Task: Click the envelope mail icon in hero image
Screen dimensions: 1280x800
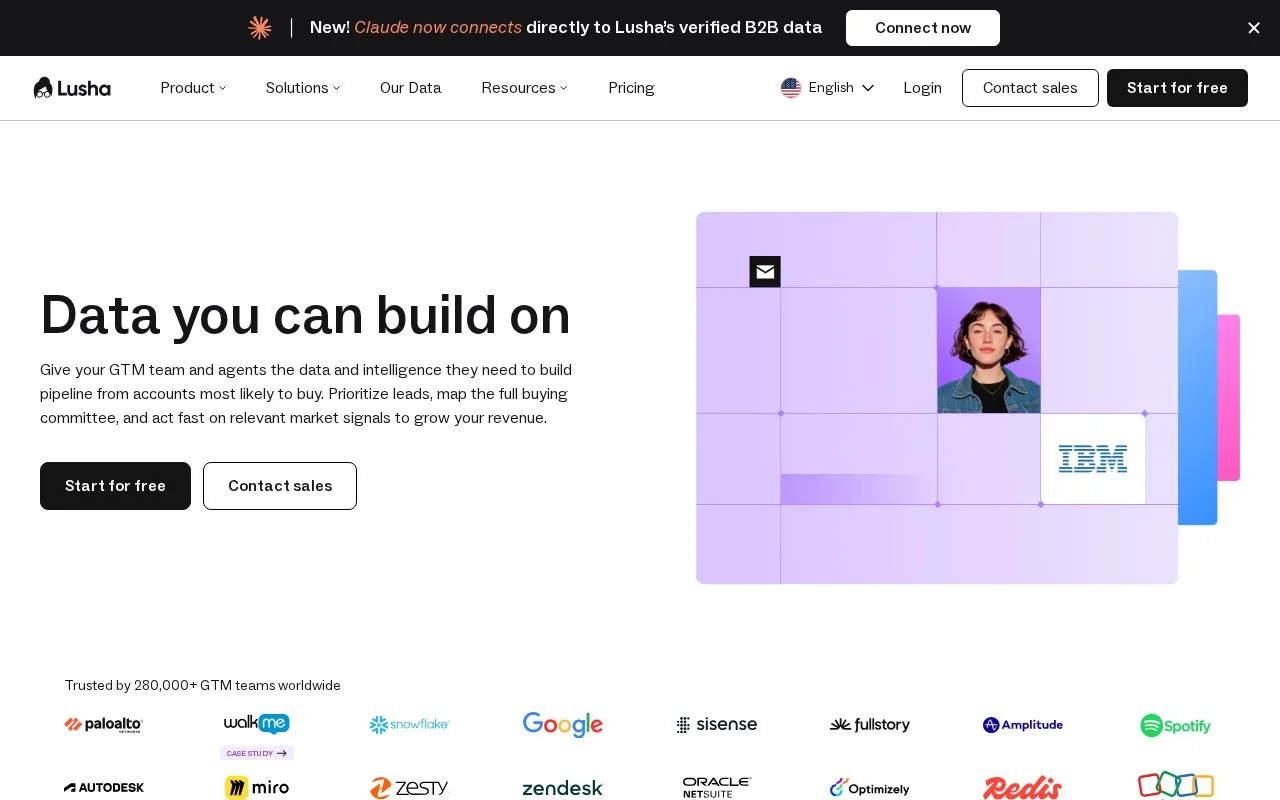Action: 765,271
